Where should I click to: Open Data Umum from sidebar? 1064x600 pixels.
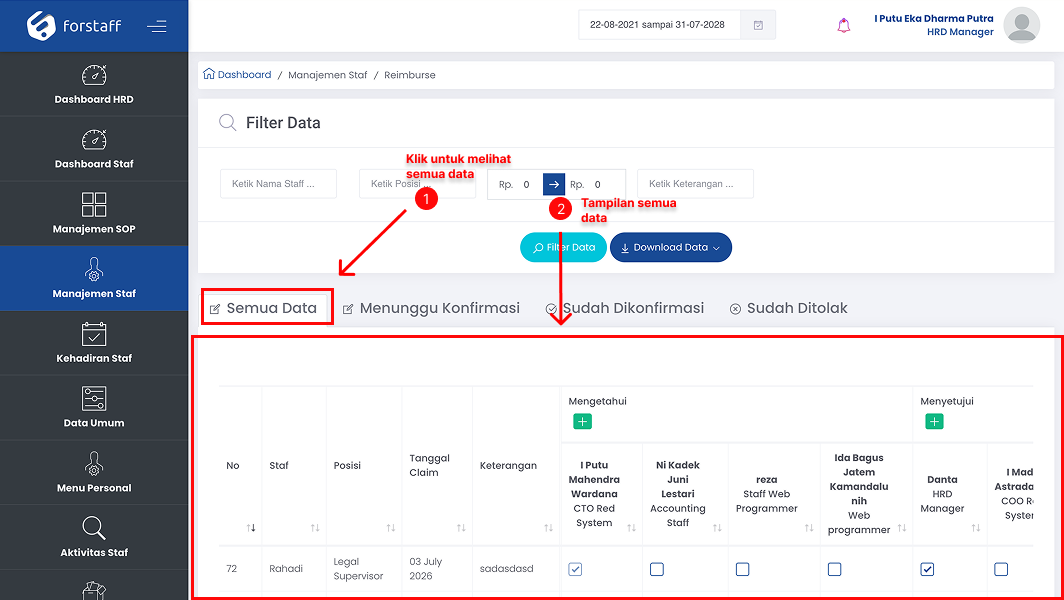[94, 407]
